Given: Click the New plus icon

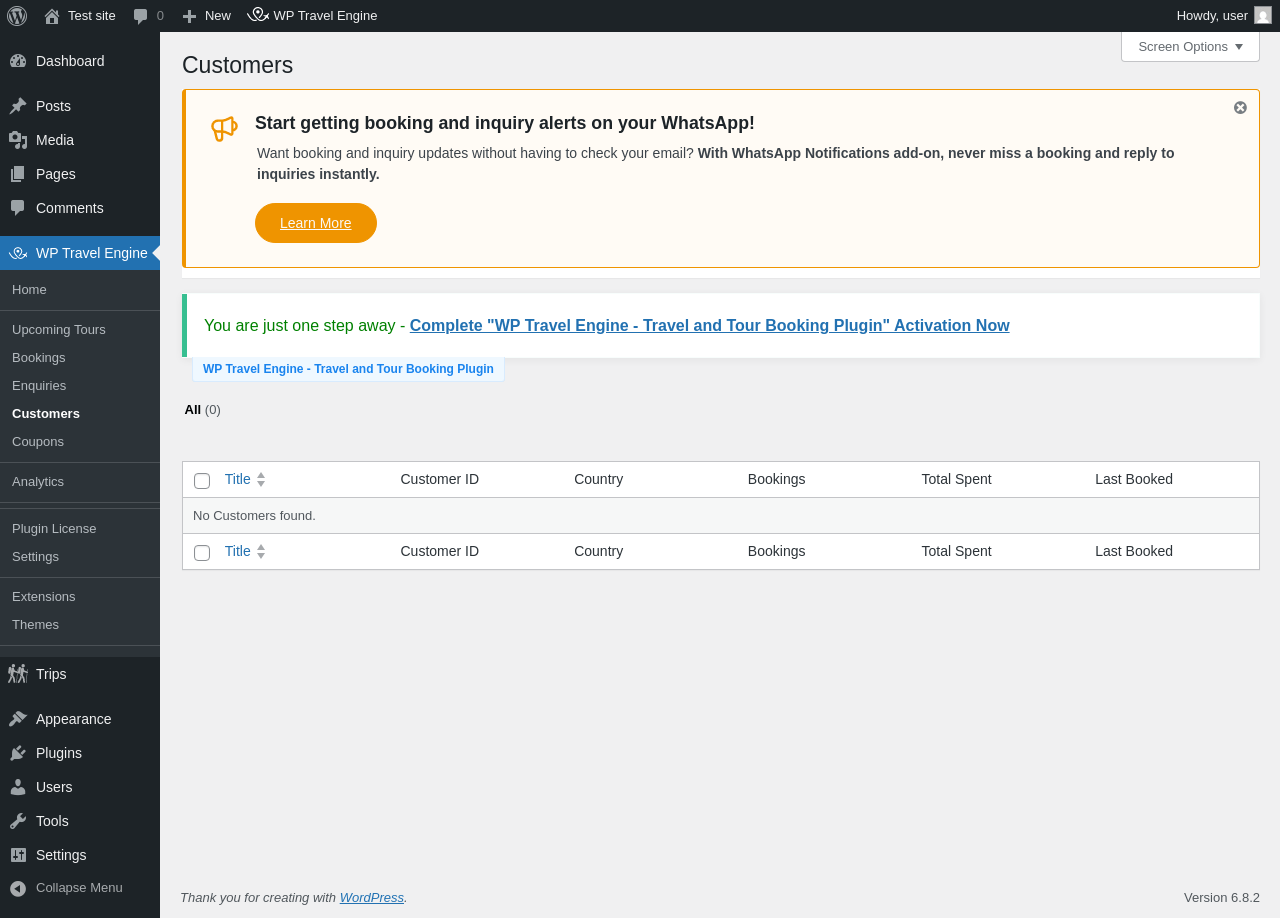Looking at the screenshot, I should point(189,16).
